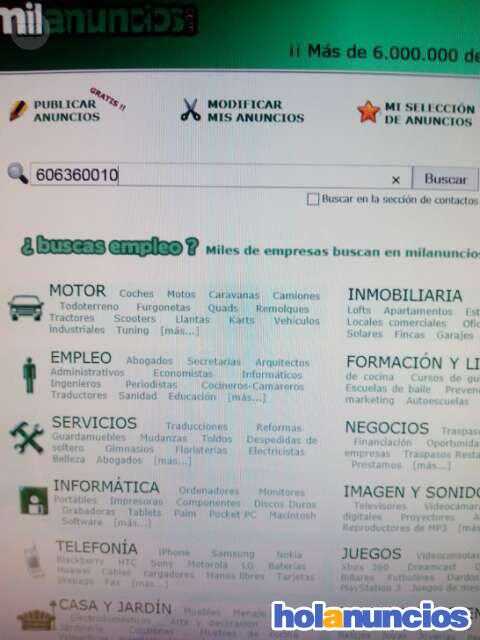Open the Camiones link
The height and width of the screenshot is (640, 480).
tap(296, 296)
